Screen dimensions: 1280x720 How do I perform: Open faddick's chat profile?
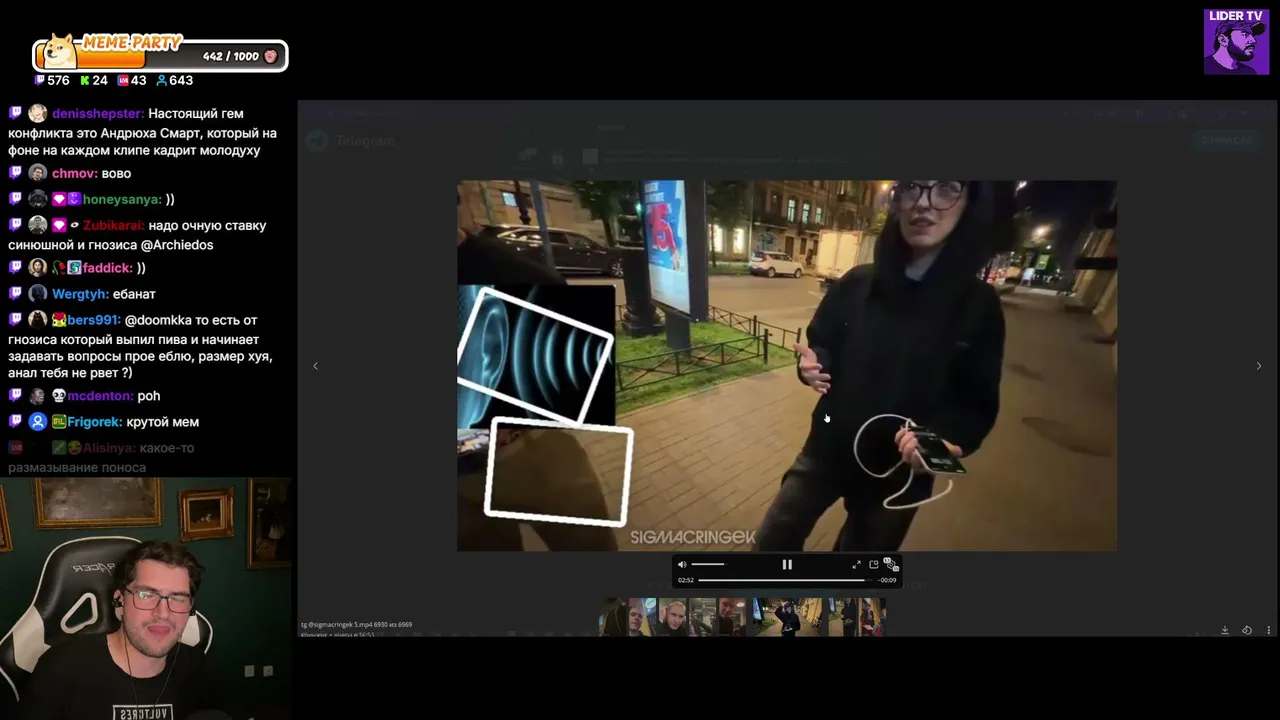107,267
